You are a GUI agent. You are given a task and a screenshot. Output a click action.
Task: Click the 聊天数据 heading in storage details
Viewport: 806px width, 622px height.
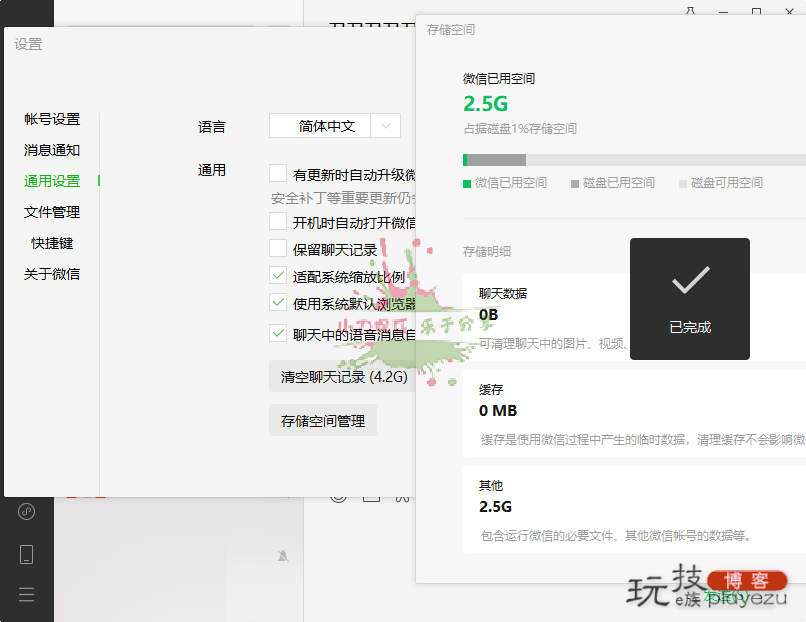pyautogui.click(x=503, y=294)
